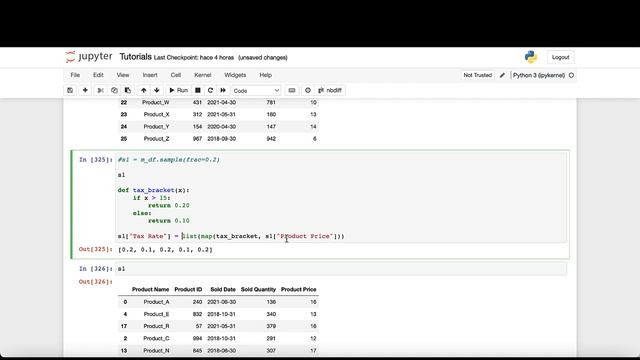Paste cells below icon
Image resolution: width=640 pixels, height=360 pixels.
point(128,90)
